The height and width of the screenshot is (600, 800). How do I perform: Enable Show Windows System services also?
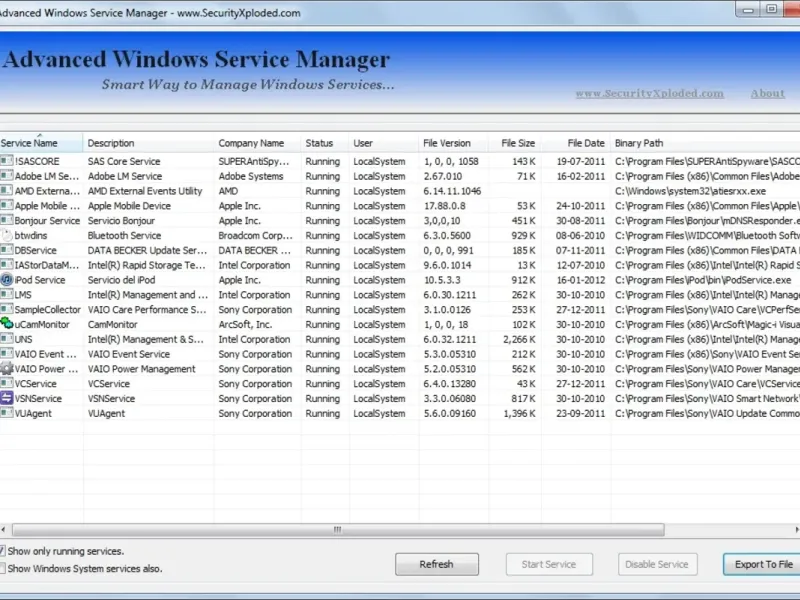coord(3,568)
